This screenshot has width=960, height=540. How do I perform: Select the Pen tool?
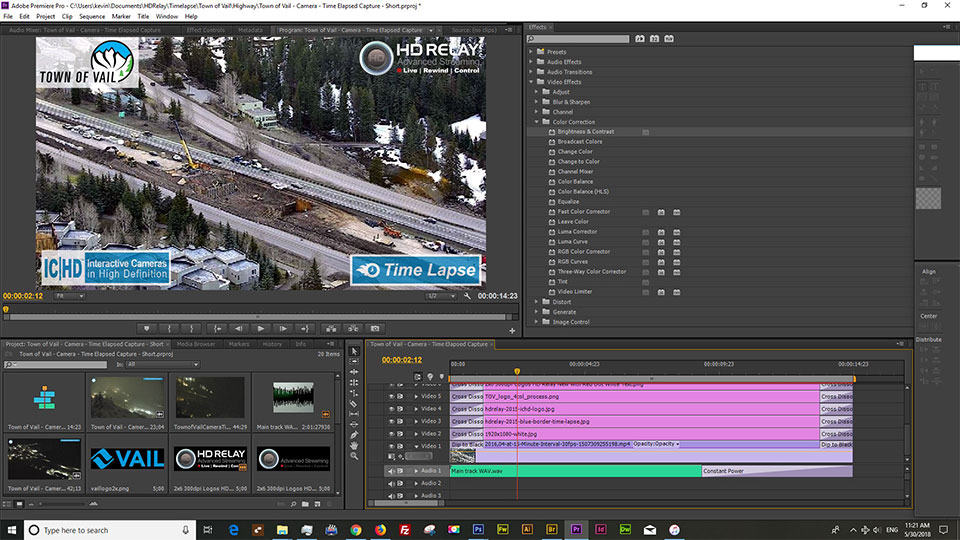354,433
